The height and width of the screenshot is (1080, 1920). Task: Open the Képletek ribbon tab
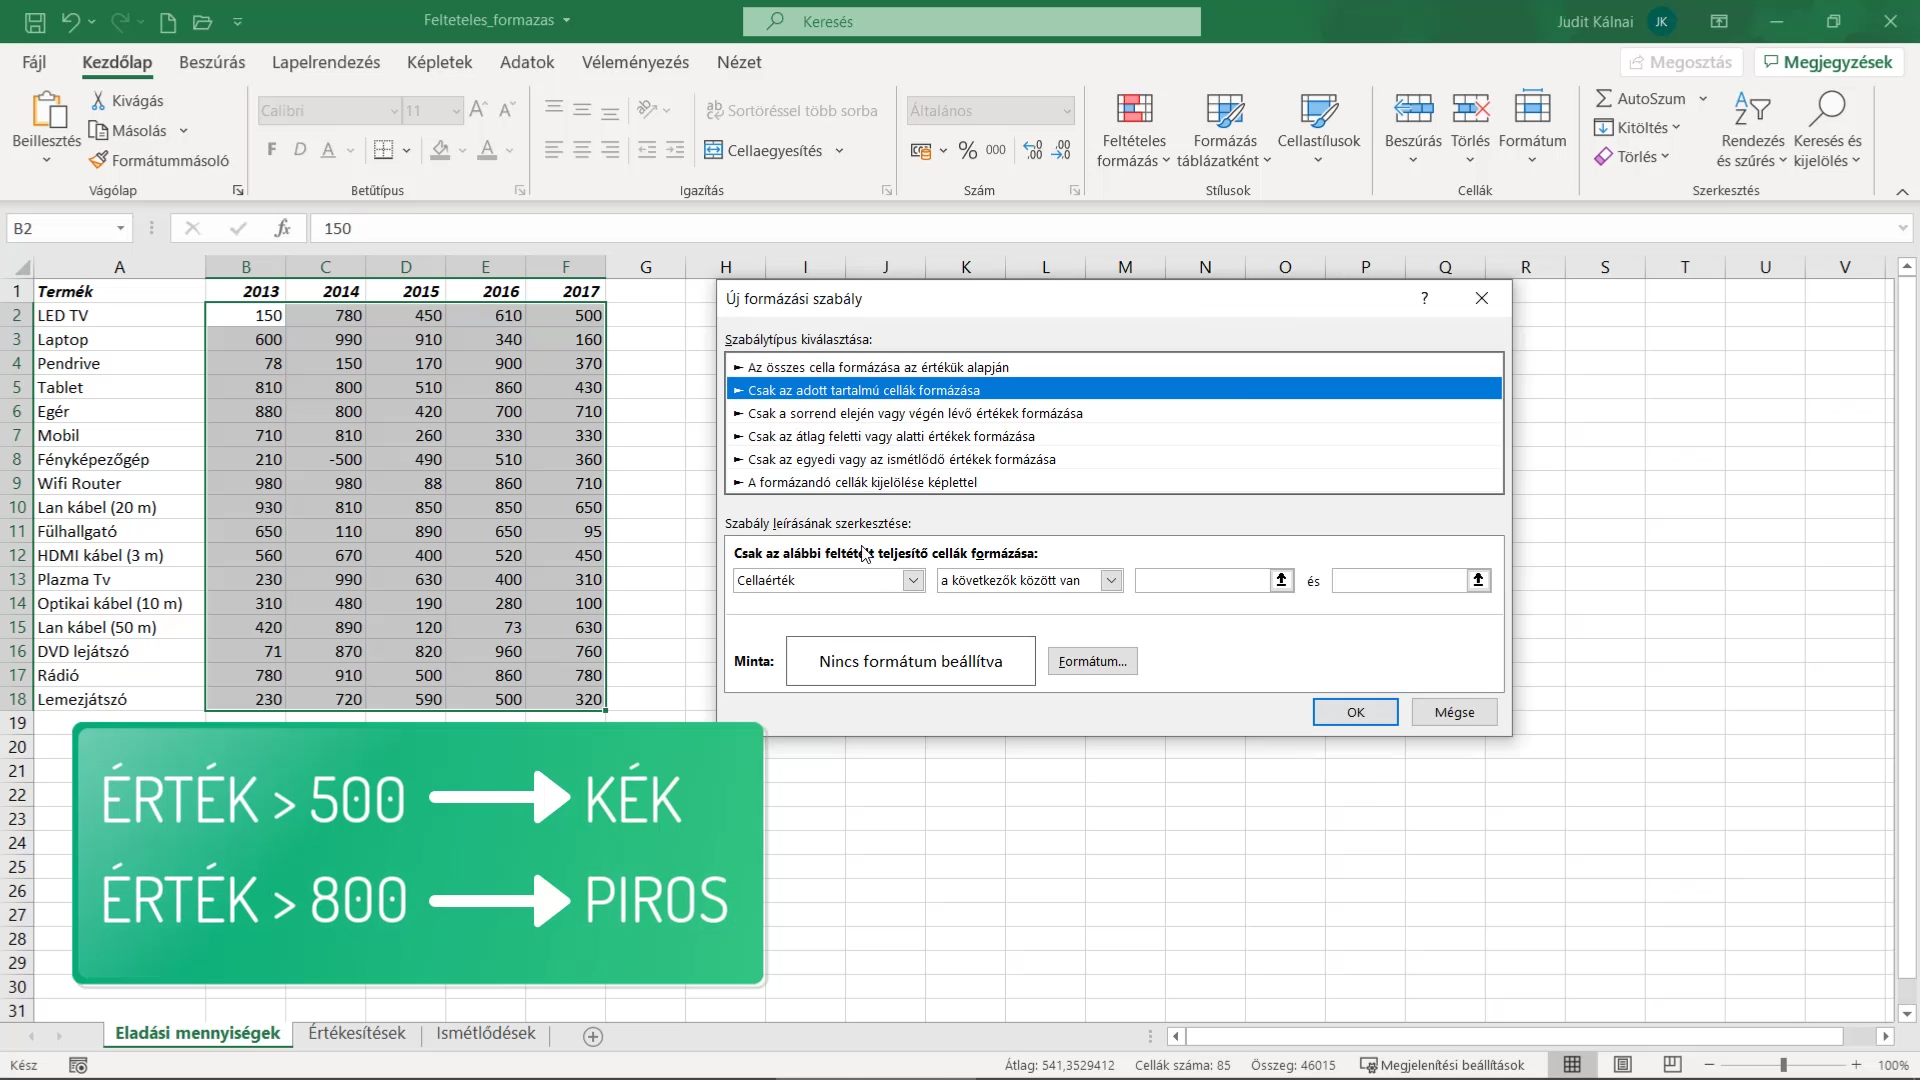pos(439,62)
